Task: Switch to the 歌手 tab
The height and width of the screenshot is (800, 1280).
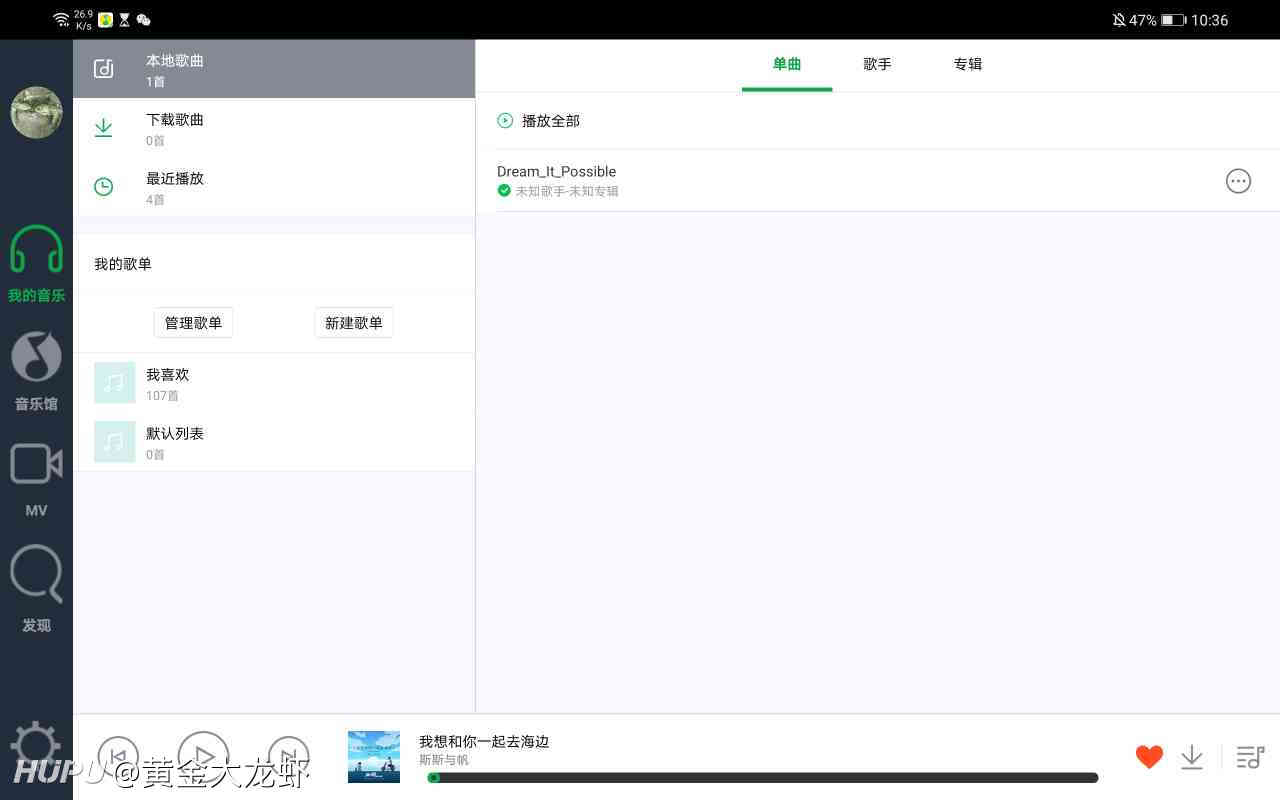Action: (877, 64)
